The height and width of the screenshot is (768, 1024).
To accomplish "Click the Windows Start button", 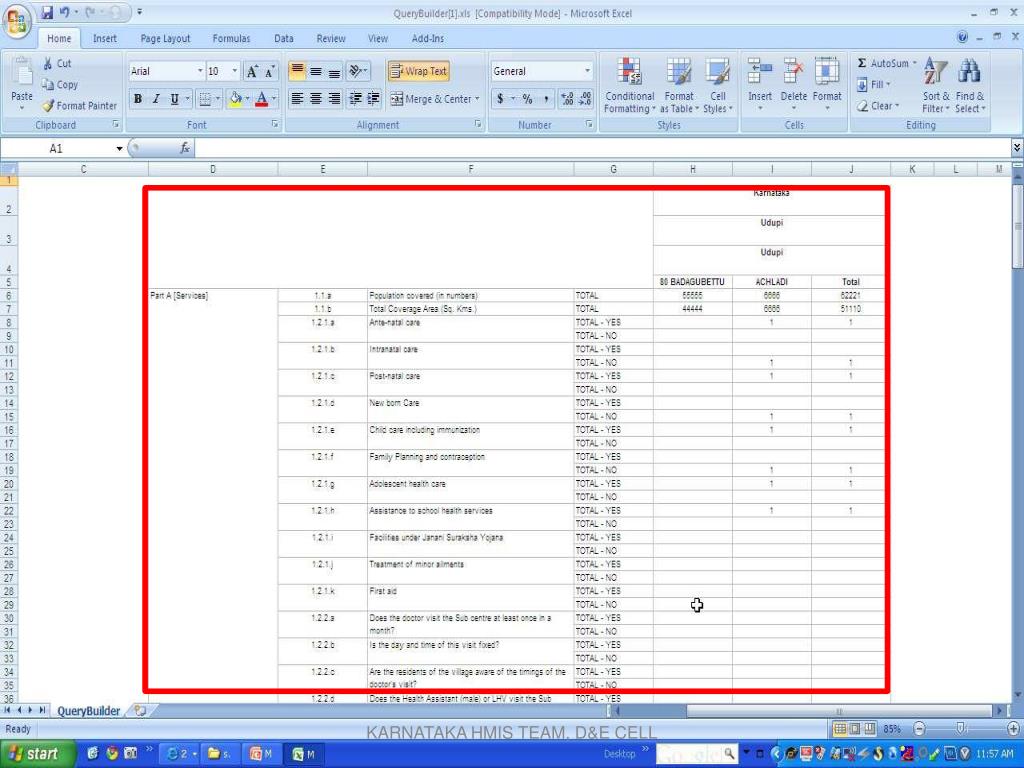I will (33, 753).
